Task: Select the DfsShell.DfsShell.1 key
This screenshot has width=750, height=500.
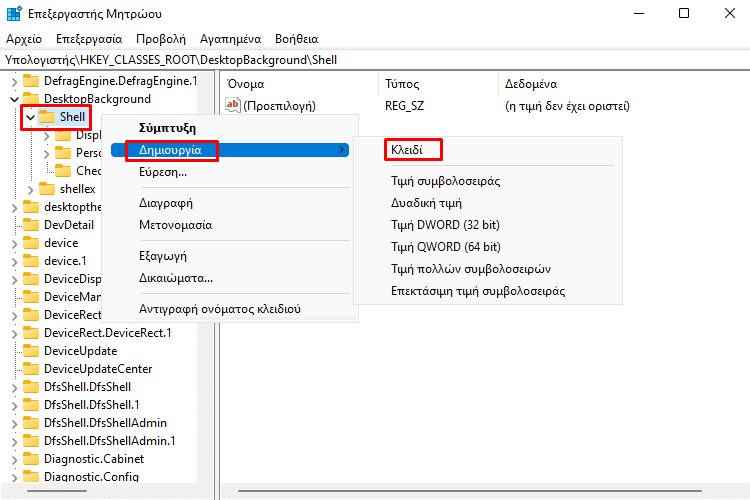Action: 91,405
